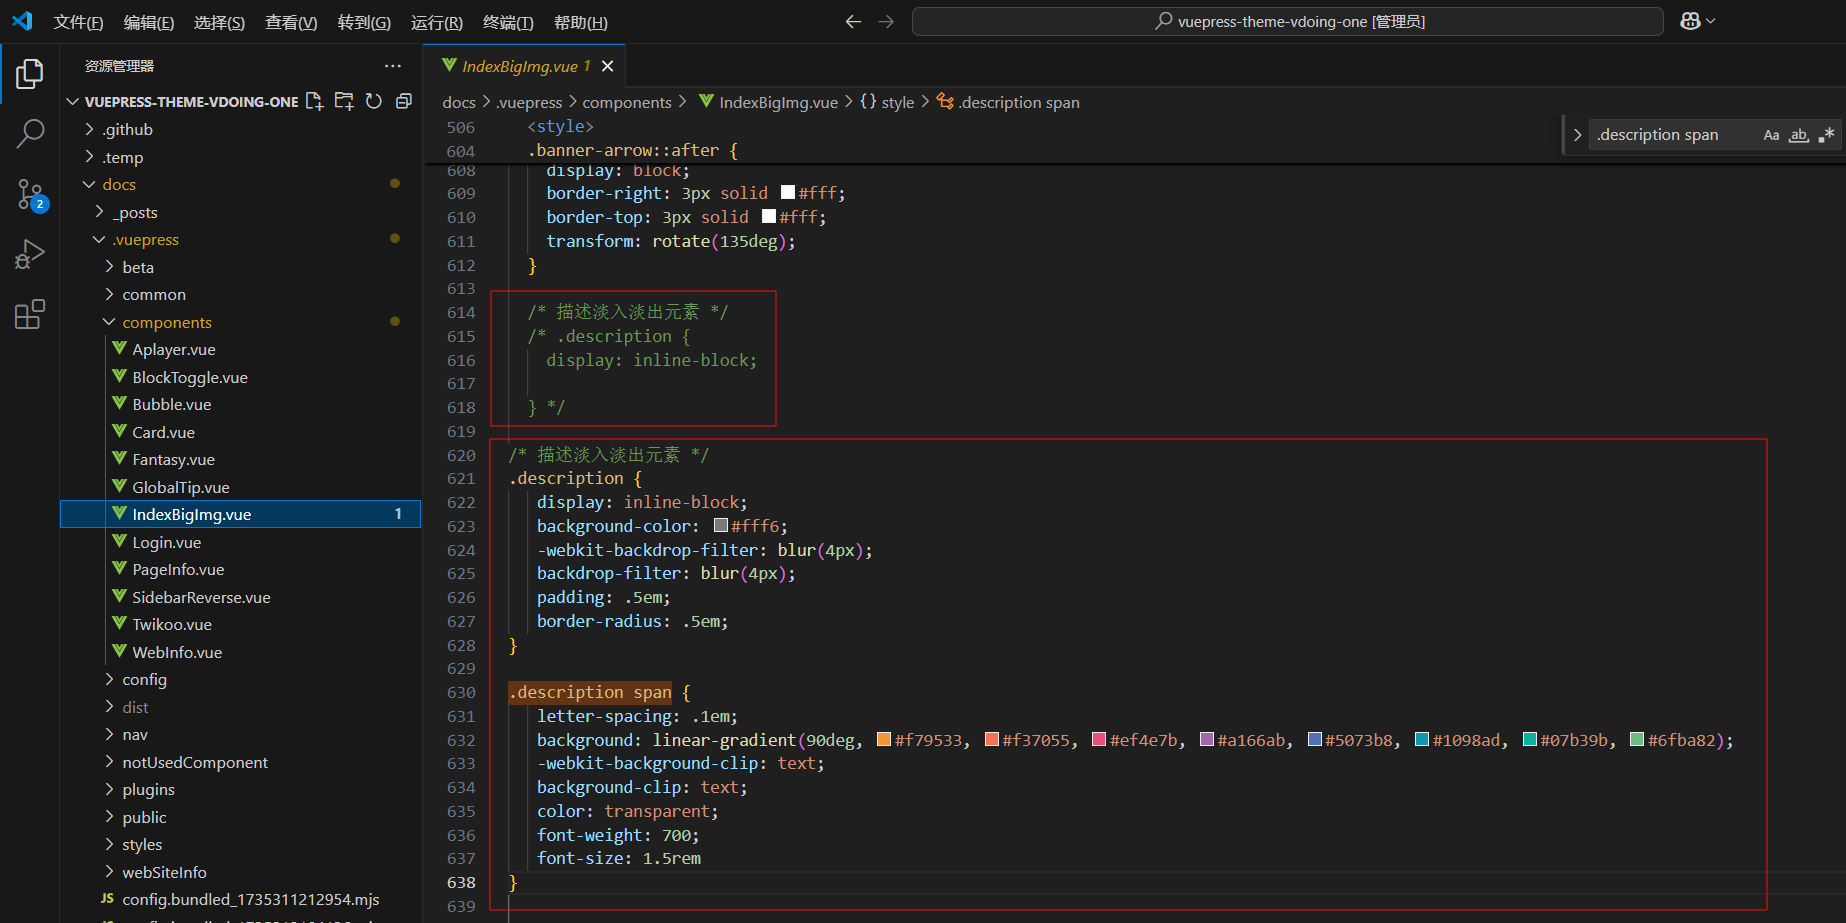1846x923 pixels.
Task: Open the Explorer view in activity bar
Action: (30, 74)
